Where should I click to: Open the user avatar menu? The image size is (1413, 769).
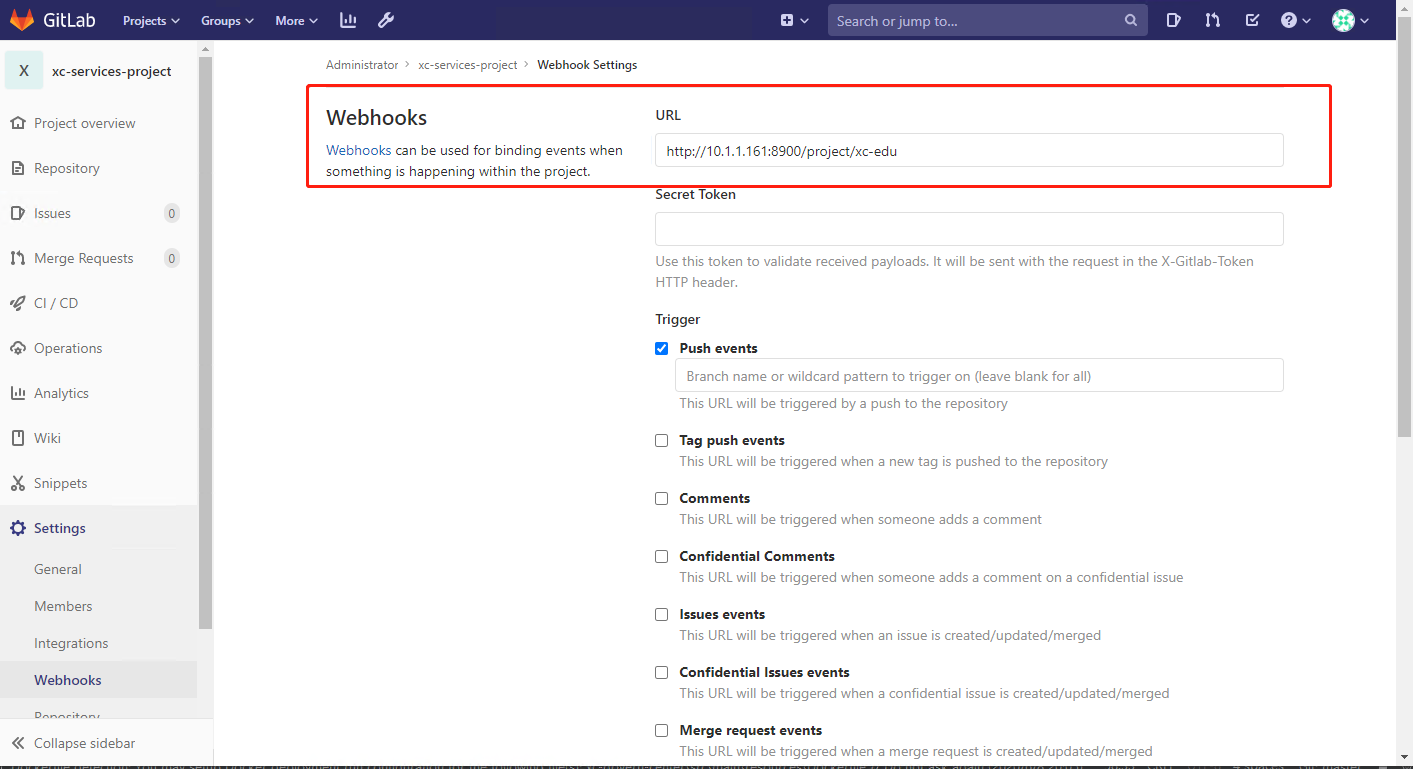coord(1350,20)
